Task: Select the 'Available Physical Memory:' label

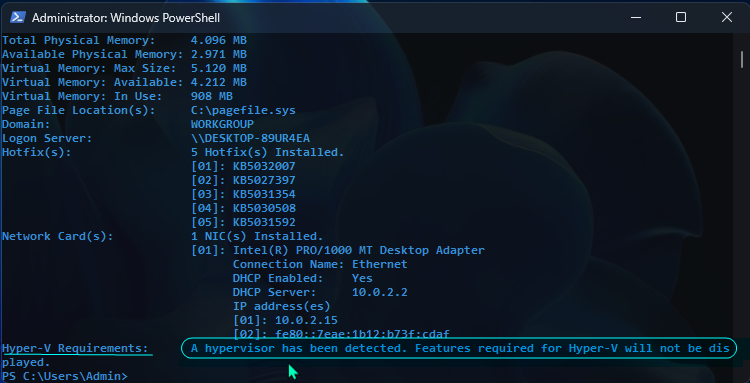Action: click(x=93, y=54)
